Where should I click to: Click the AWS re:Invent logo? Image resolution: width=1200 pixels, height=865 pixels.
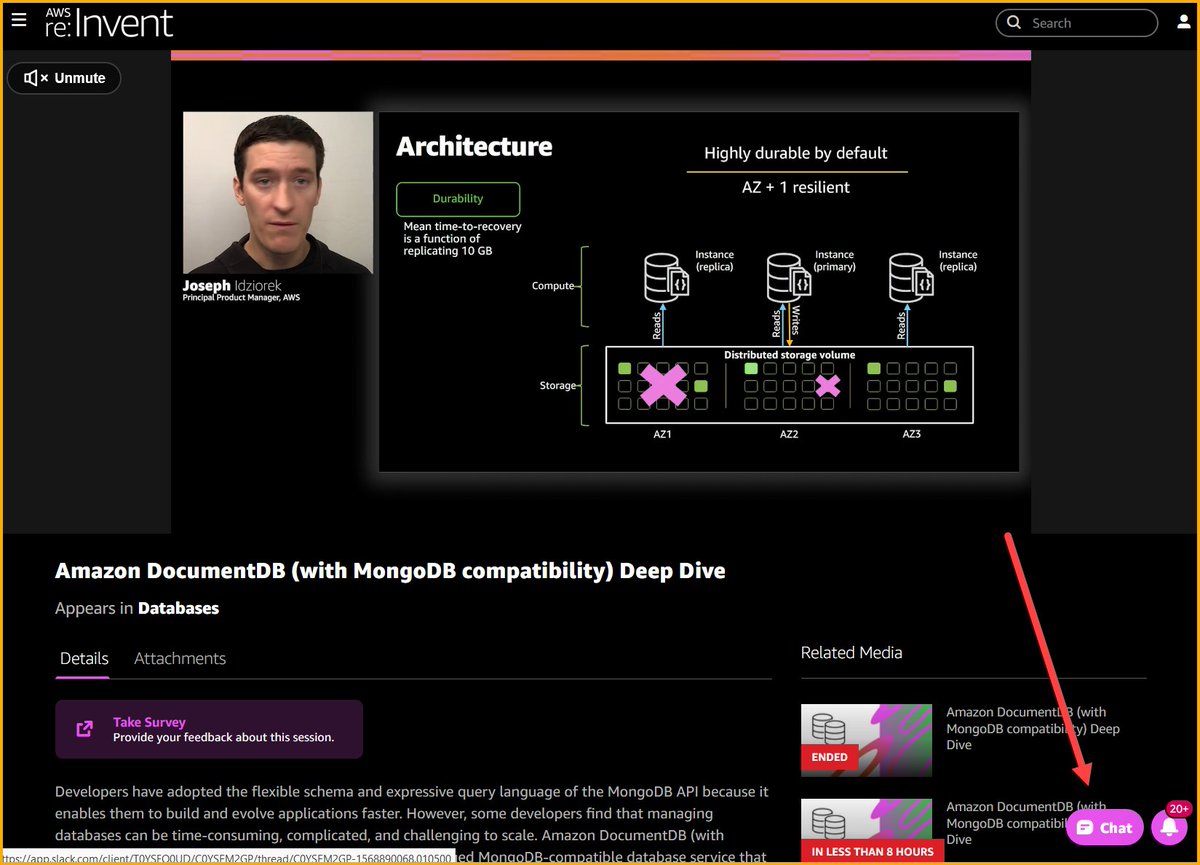[109, 22]
